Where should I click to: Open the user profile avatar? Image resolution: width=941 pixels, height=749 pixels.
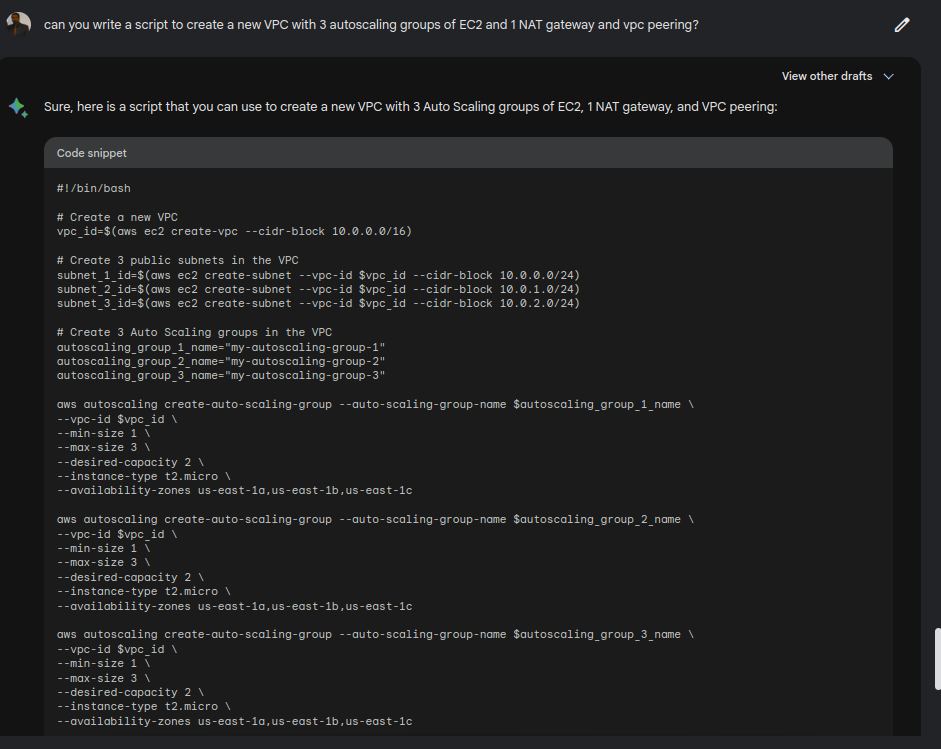(19, 24)
